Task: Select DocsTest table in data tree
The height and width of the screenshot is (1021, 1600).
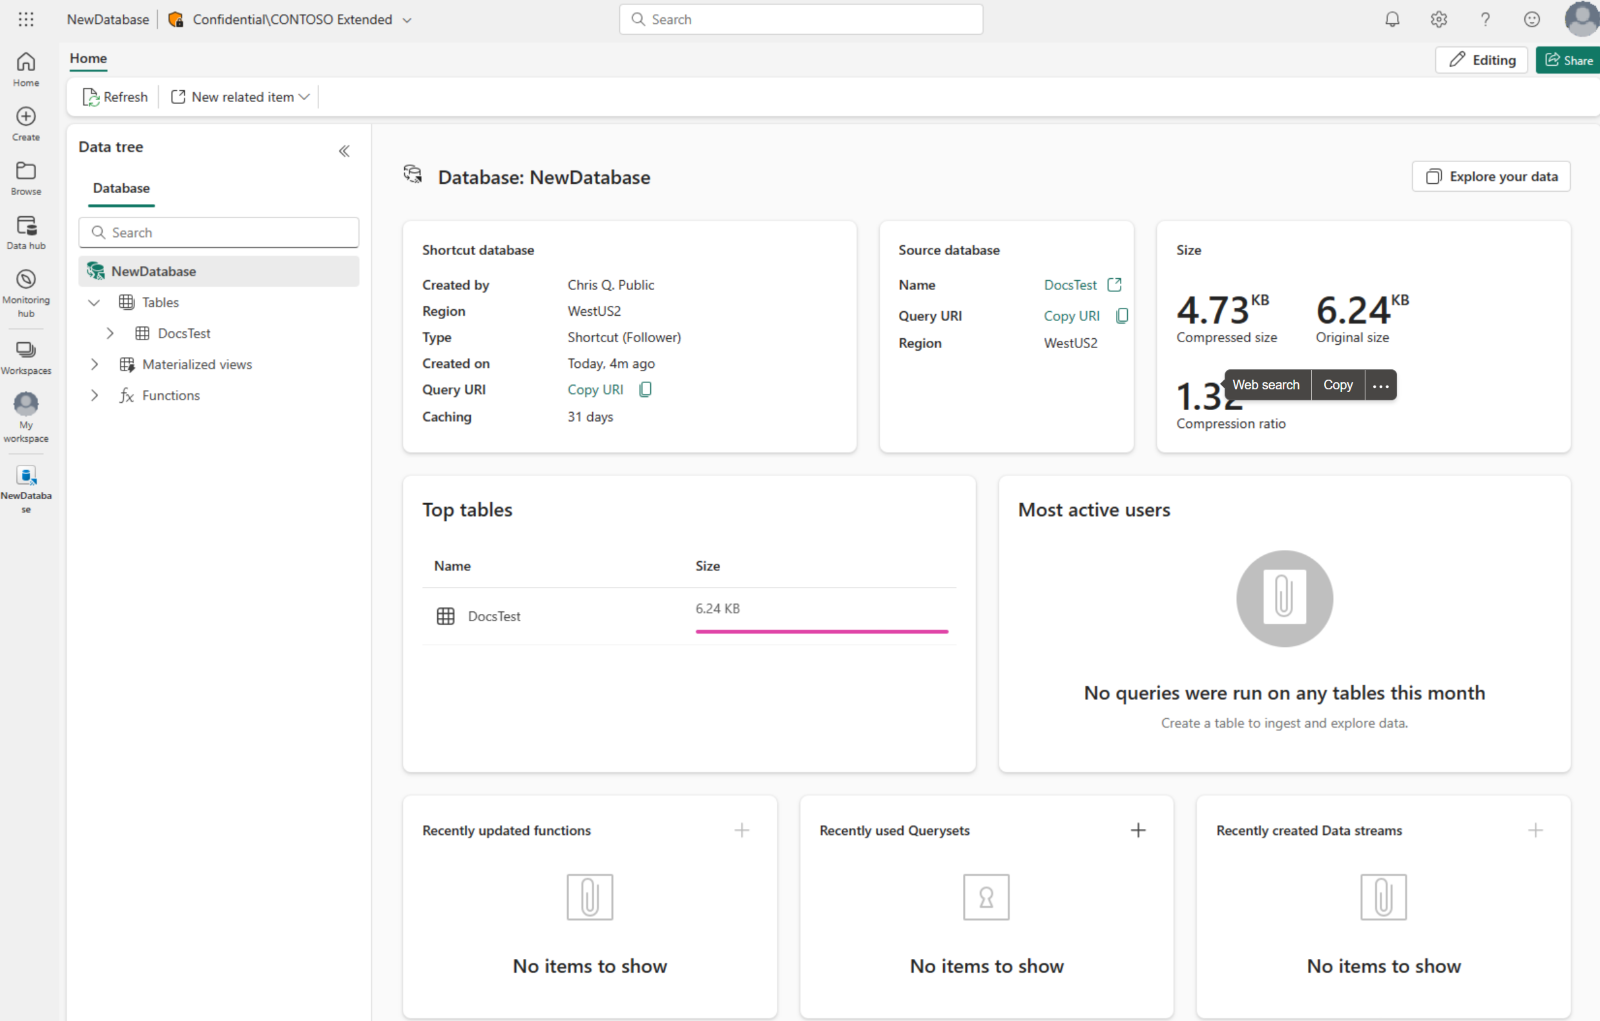Action: (x=184, y=333)
